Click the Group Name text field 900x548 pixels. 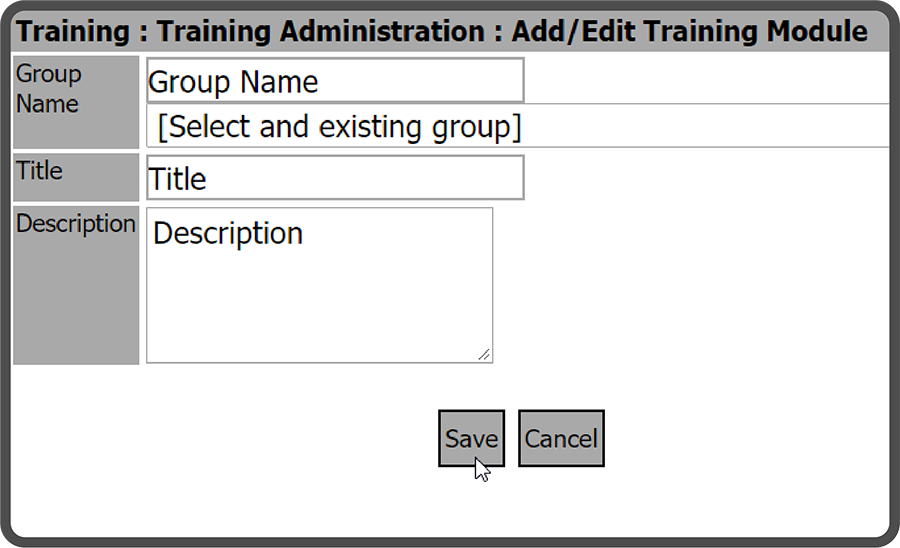334,81
